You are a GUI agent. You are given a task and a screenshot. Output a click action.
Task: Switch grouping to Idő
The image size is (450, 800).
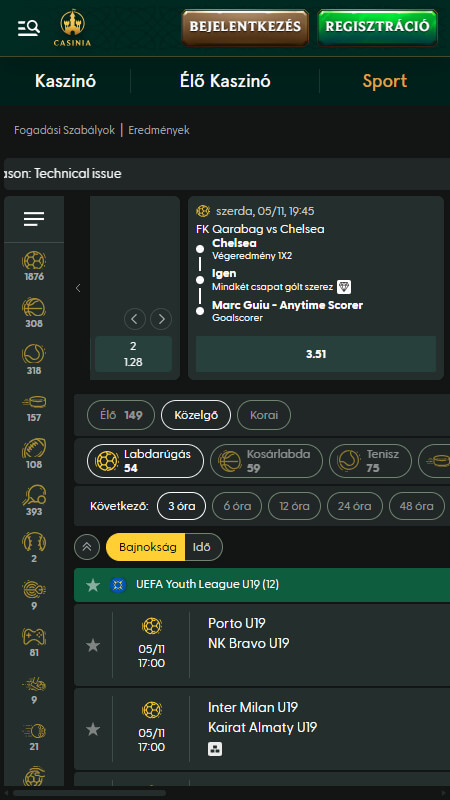[x=204, y=547]
